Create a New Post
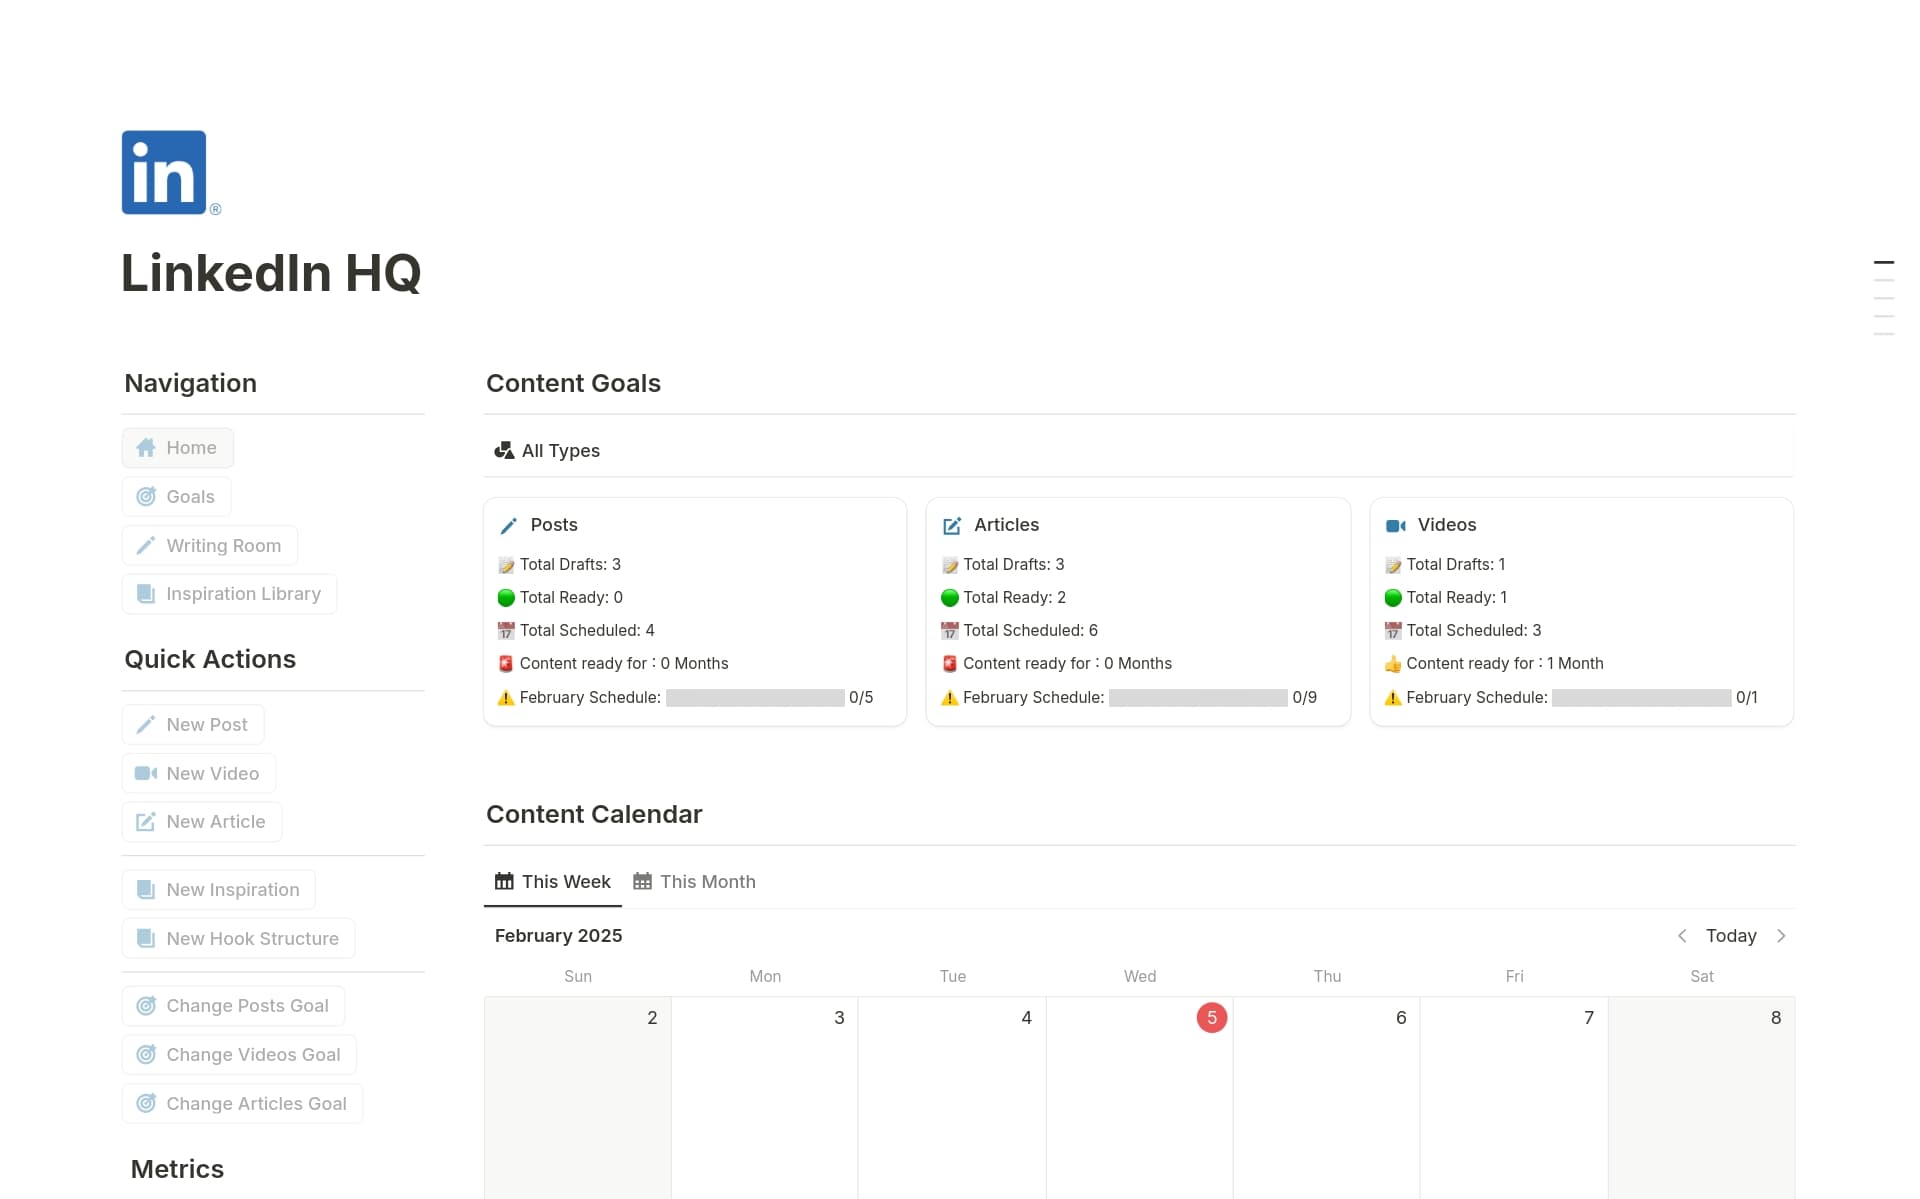 (193, 725)
